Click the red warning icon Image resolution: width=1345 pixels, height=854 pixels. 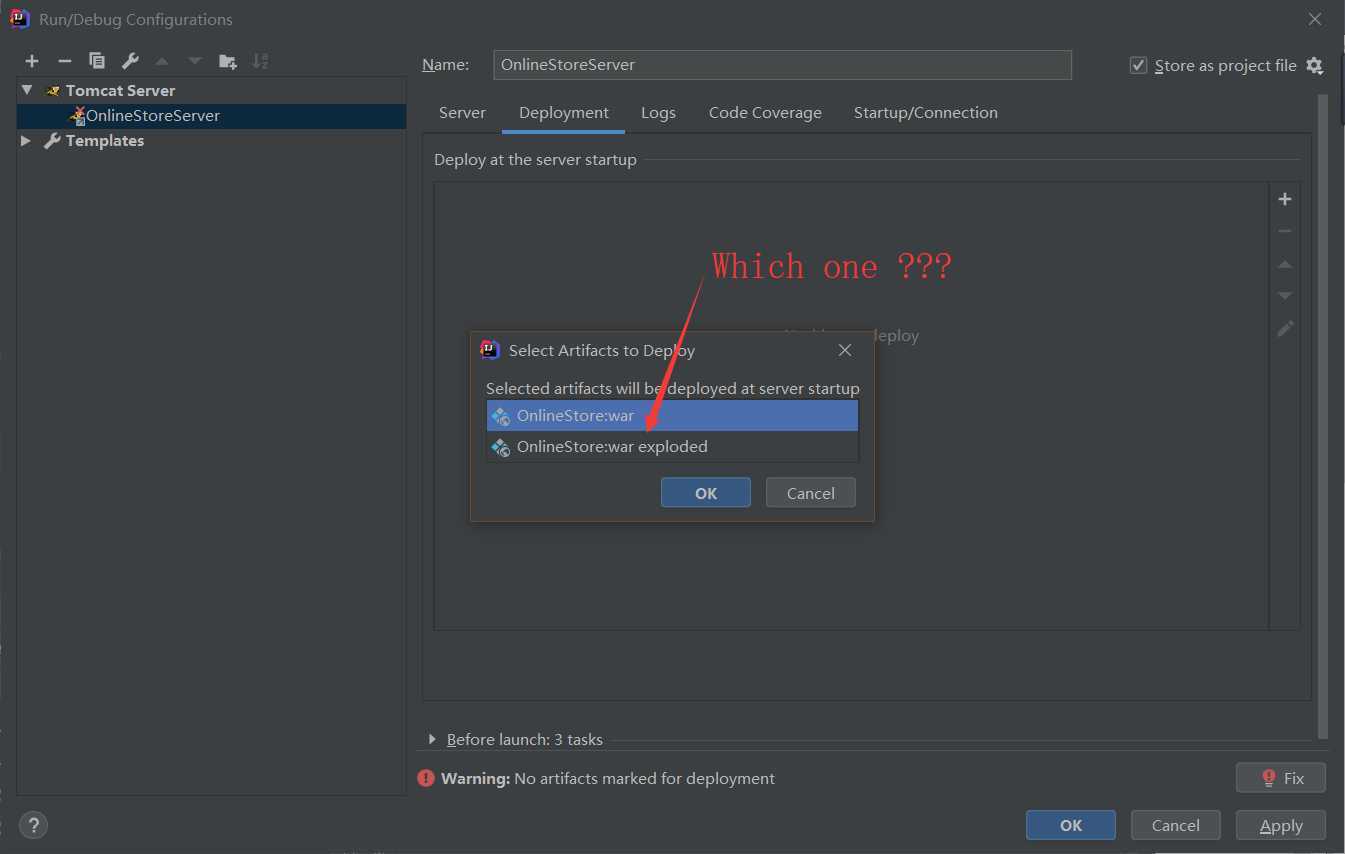tap(427, 778)
